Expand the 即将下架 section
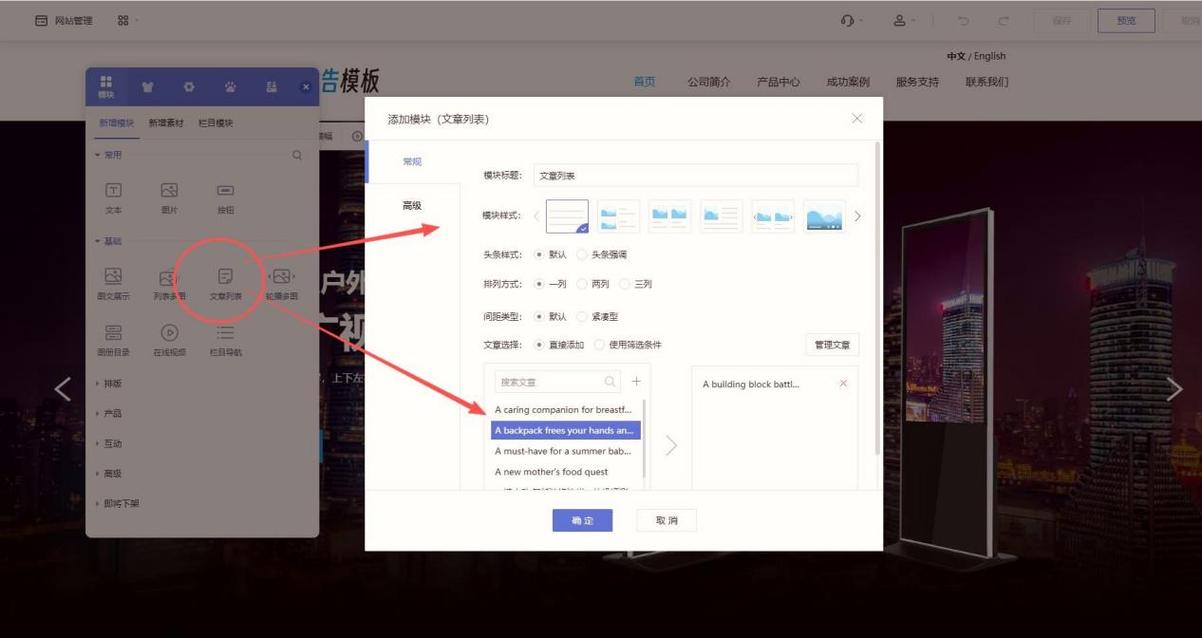 click(x=117, y=503)
